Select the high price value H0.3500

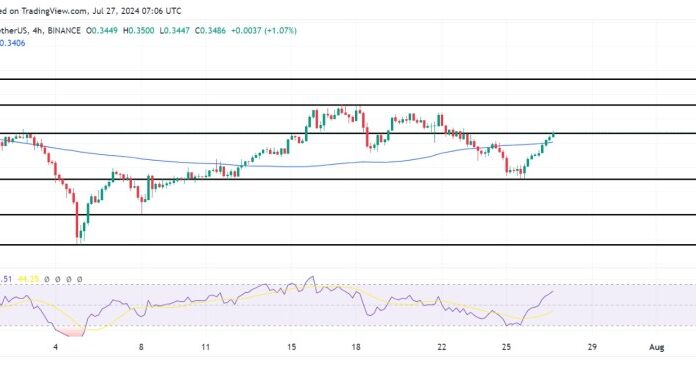click(x=138, y=31)
